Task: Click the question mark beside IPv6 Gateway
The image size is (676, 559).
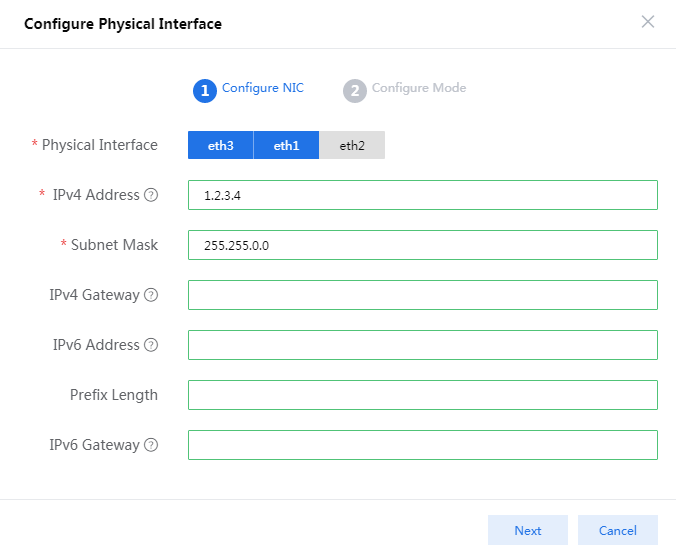Action: click(151, 445)
